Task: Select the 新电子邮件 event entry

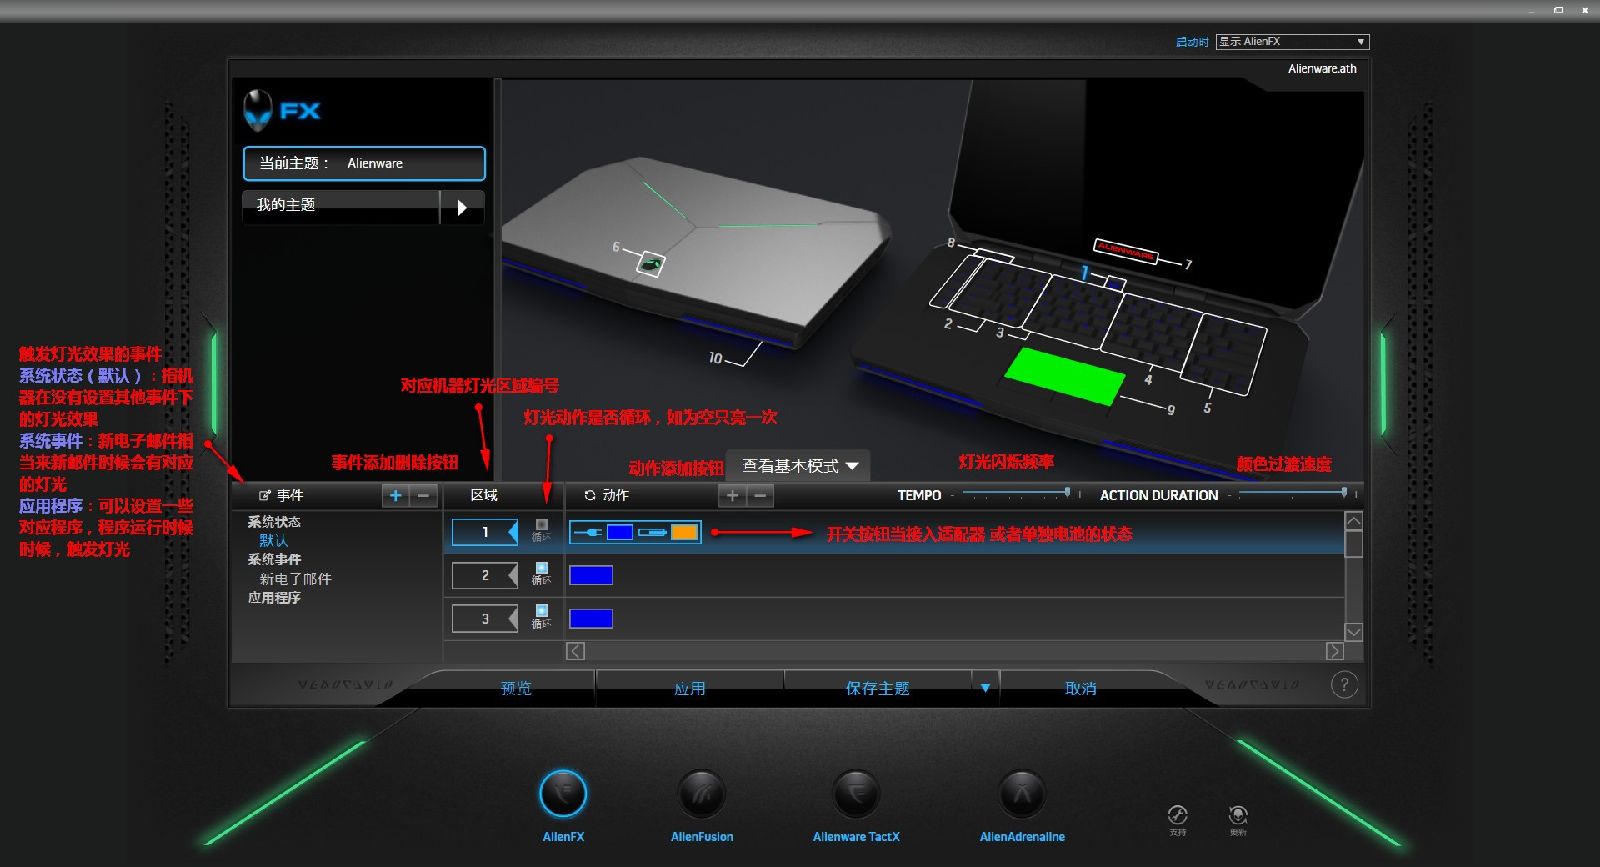Action: click(296, 579)
